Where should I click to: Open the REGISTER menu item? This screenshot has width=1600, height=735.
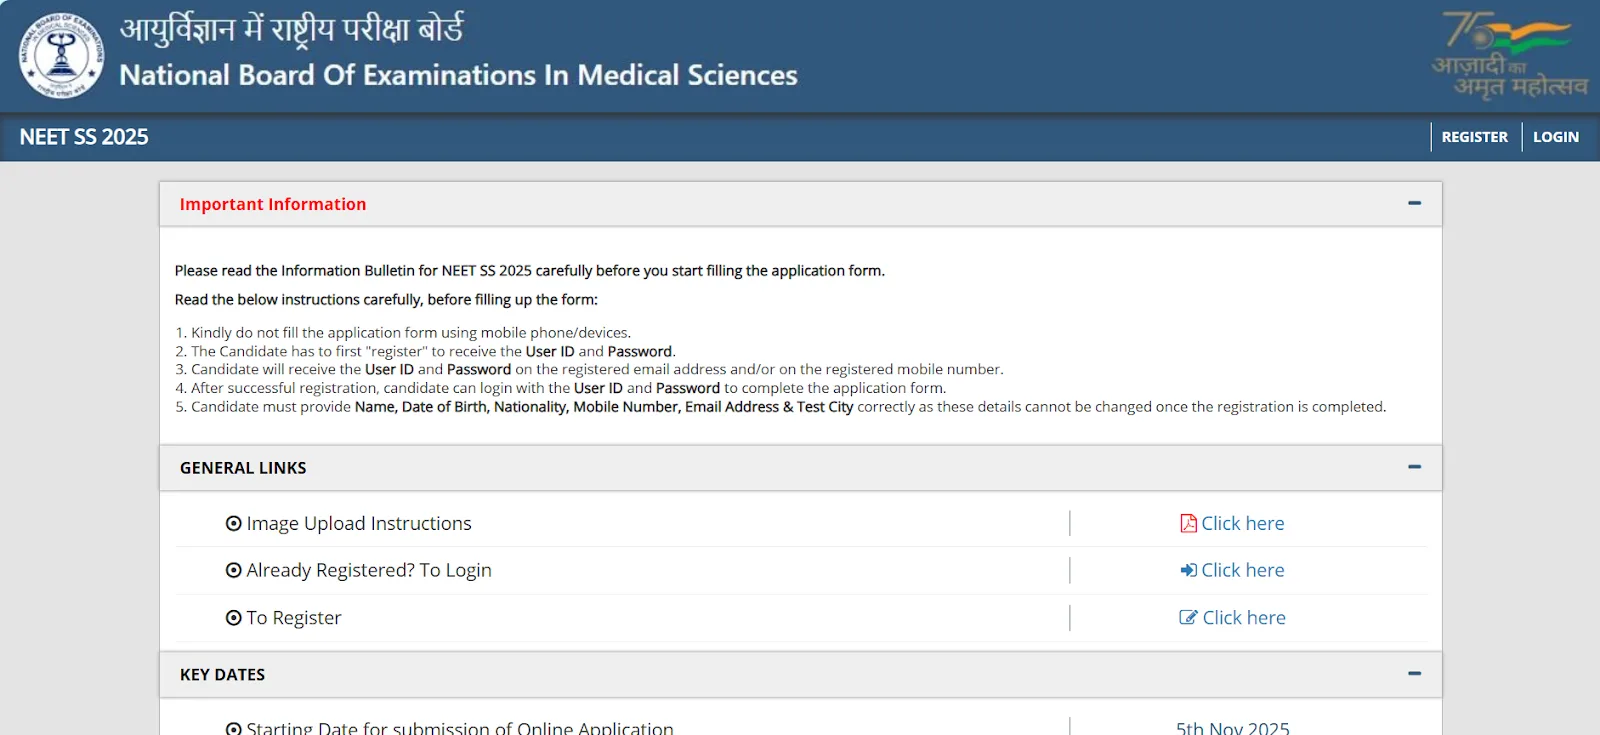coord(1474,136)
